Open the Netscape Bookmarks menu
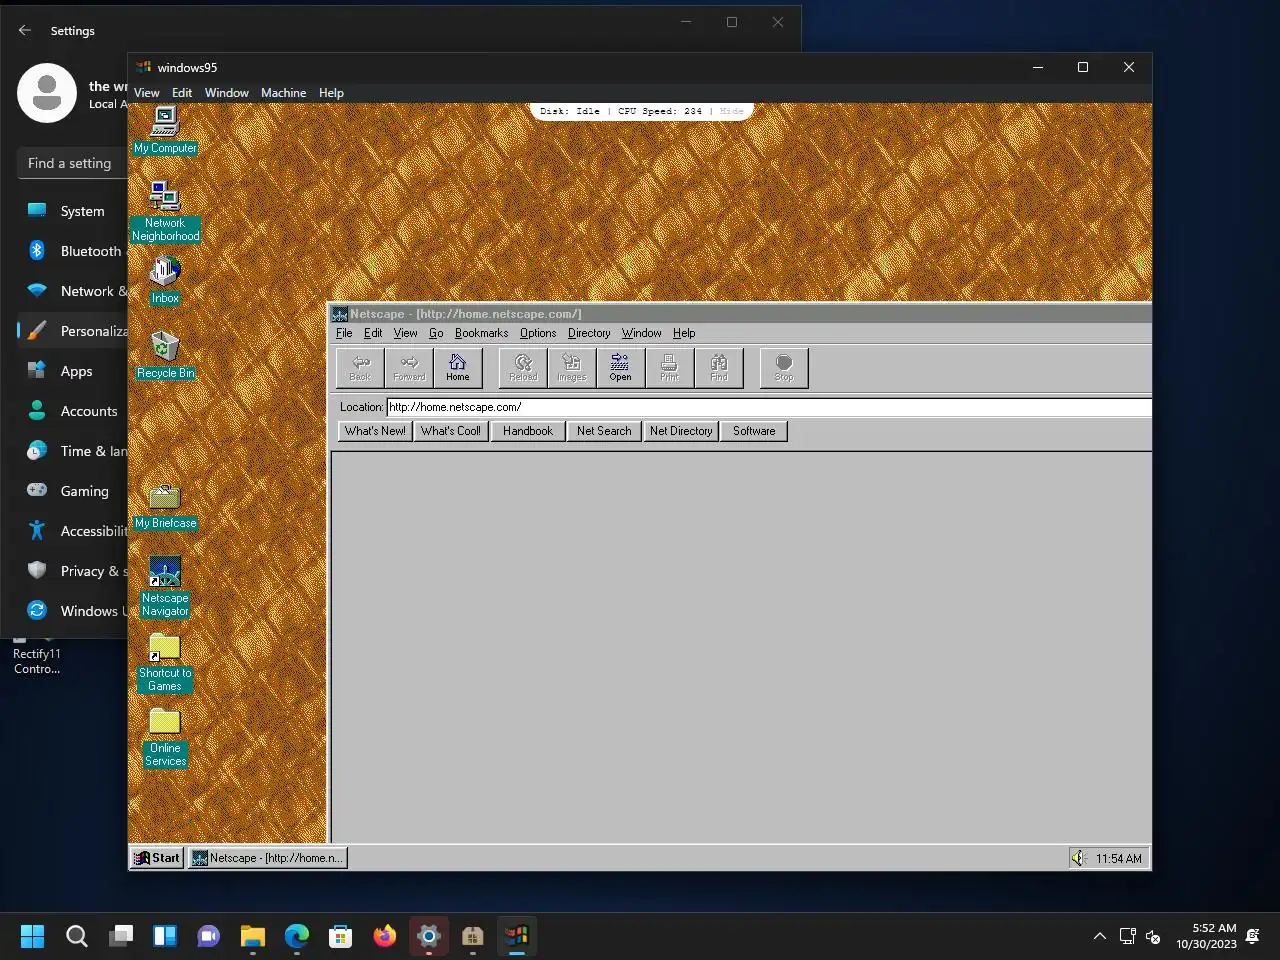 tap(481, 333)
